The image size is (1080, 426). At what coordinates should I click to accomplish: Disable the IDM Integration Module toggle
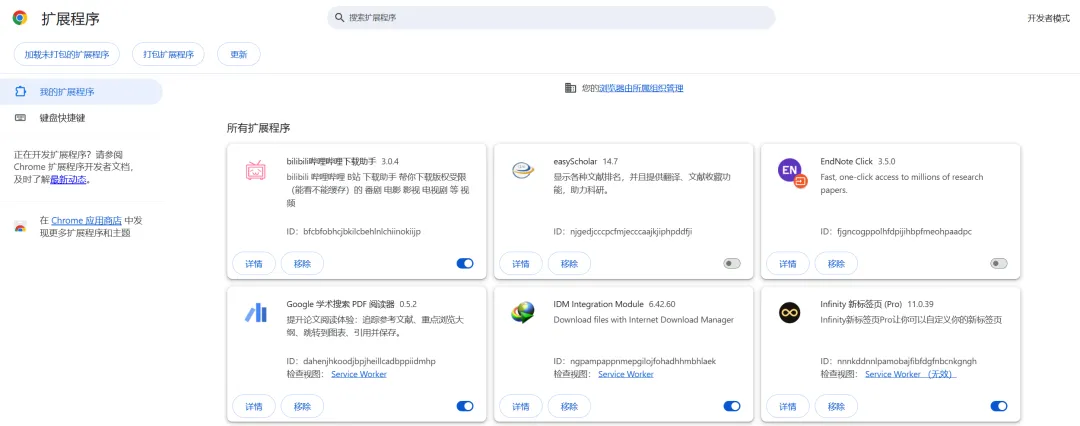[x=731, y=406]
